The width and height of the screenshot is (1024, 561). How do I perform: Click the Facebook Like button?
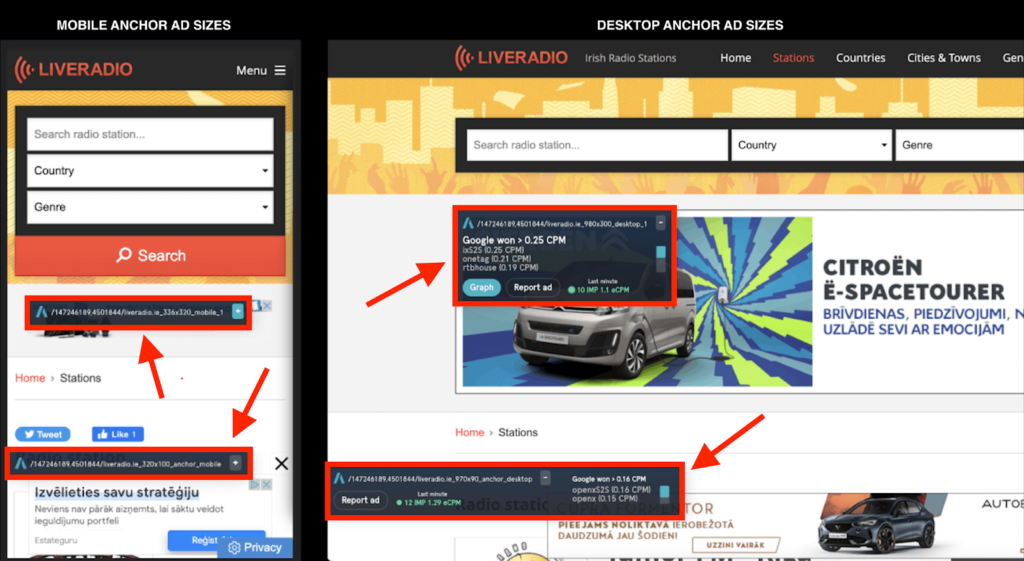[x=118, y=434]
